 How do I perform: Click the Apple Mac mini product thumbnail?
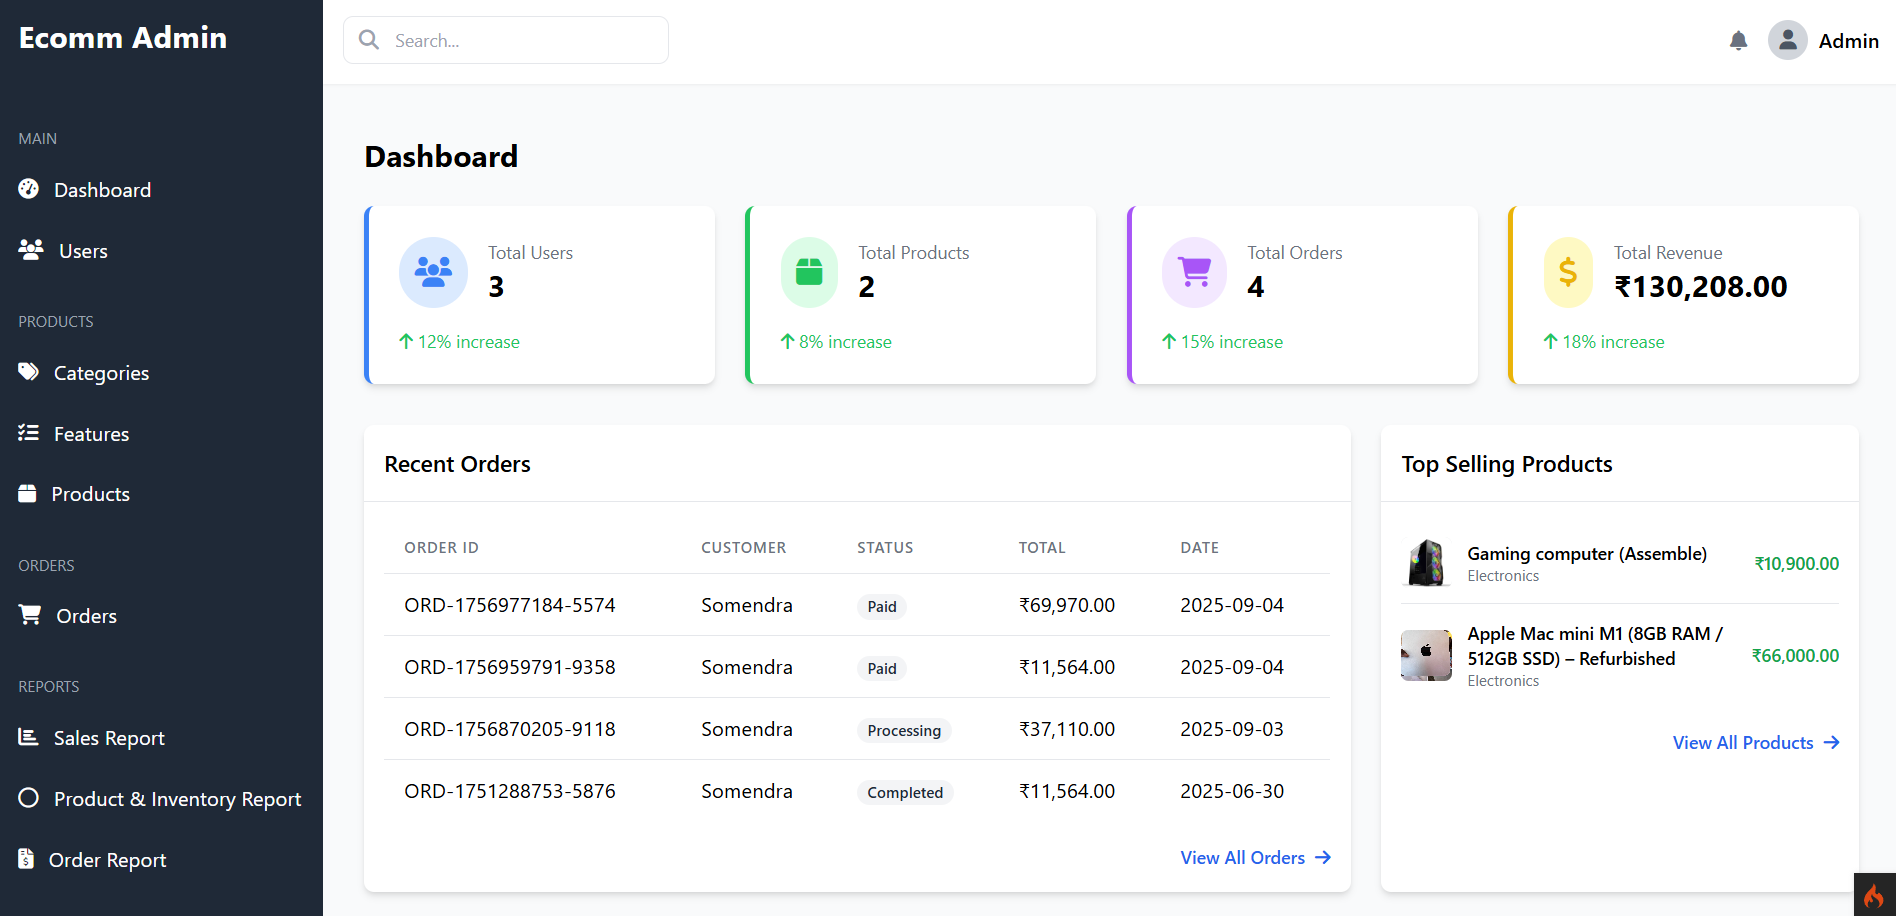[1426, 656]
